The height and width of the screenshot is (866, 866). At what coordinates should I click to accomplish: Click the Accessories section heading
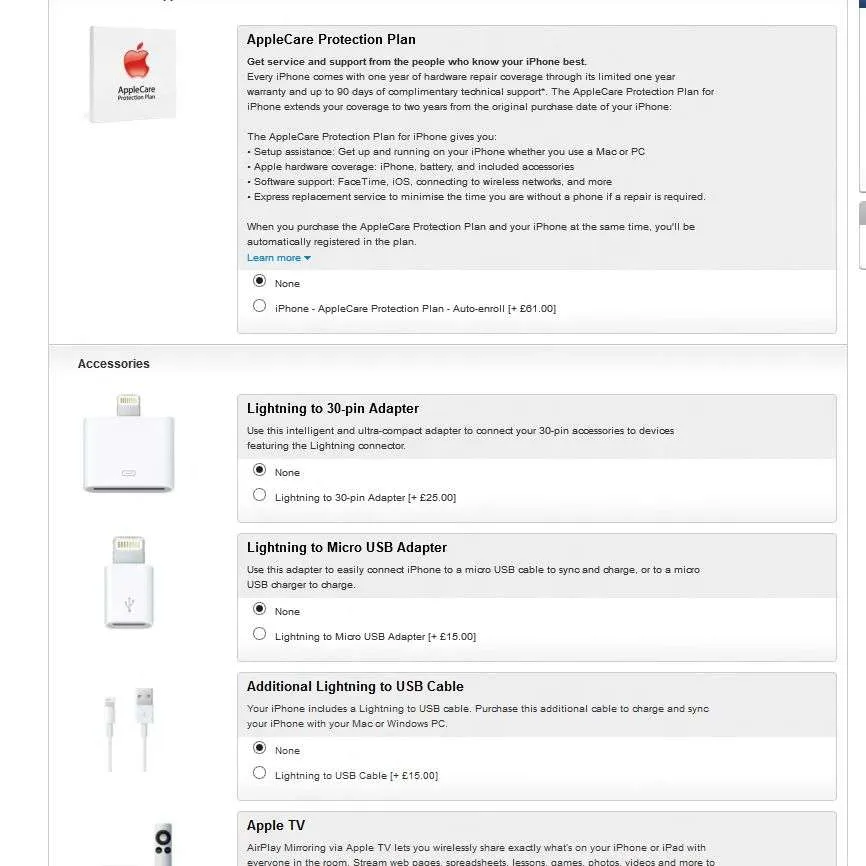coord(114,363)
